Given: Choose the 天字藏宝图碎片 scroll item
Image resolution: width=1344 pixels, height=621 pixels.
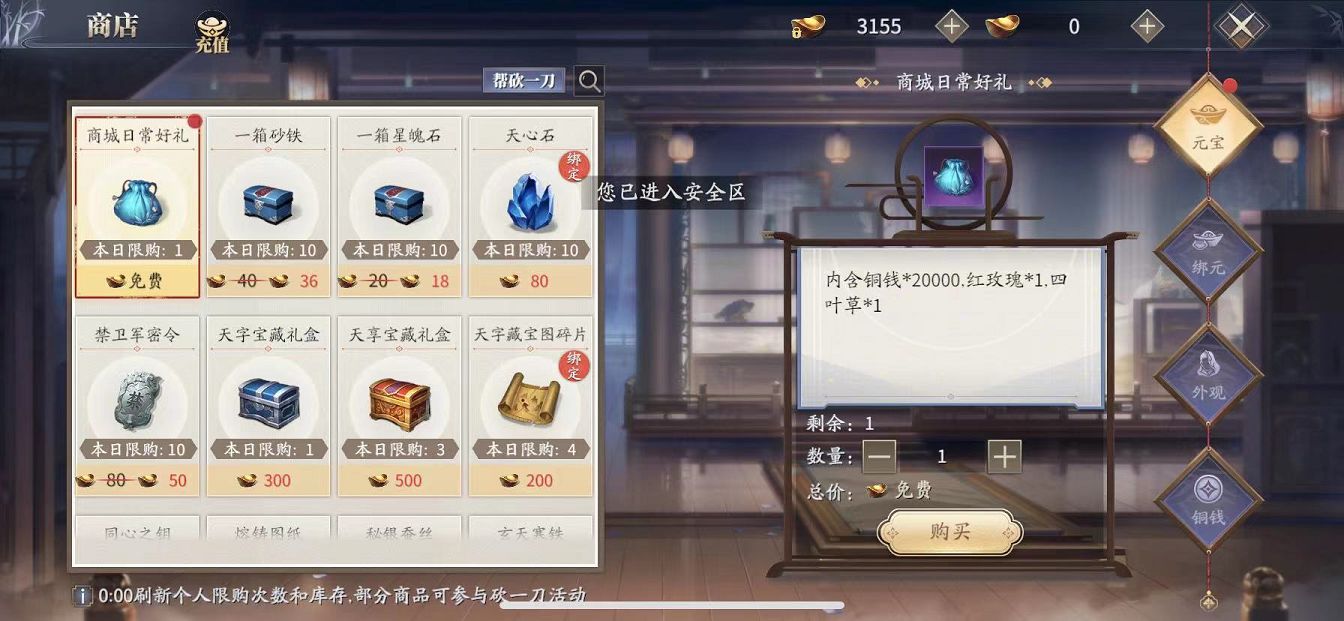Looking at the screenshot, I should click(x=531, y=407).
